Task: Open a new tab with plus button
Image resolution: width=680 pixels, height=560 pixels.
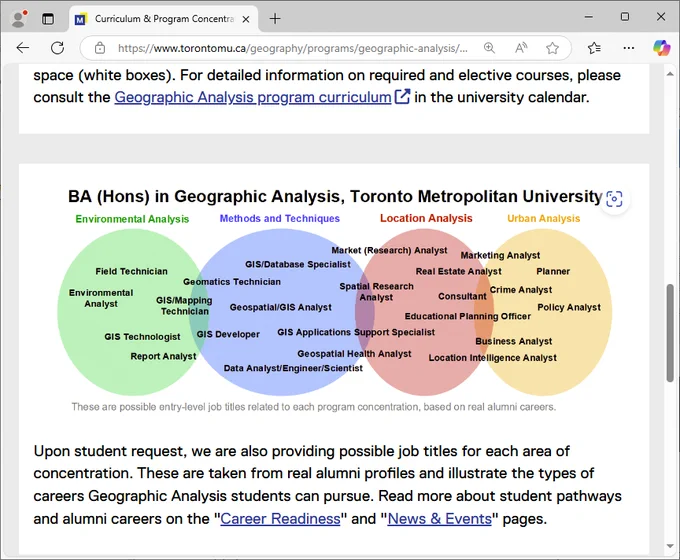Action: coord(275,19)
